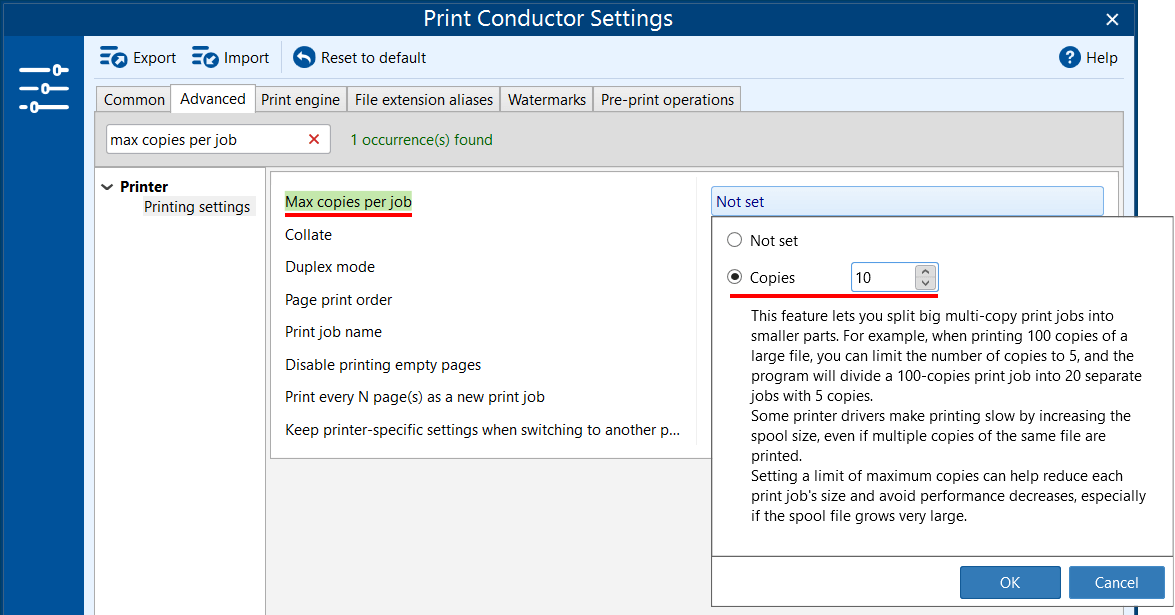The width and height of the screenshot is (1175, 615).
Task: Increase copies with the up arrow
Action: click(926, 272)
